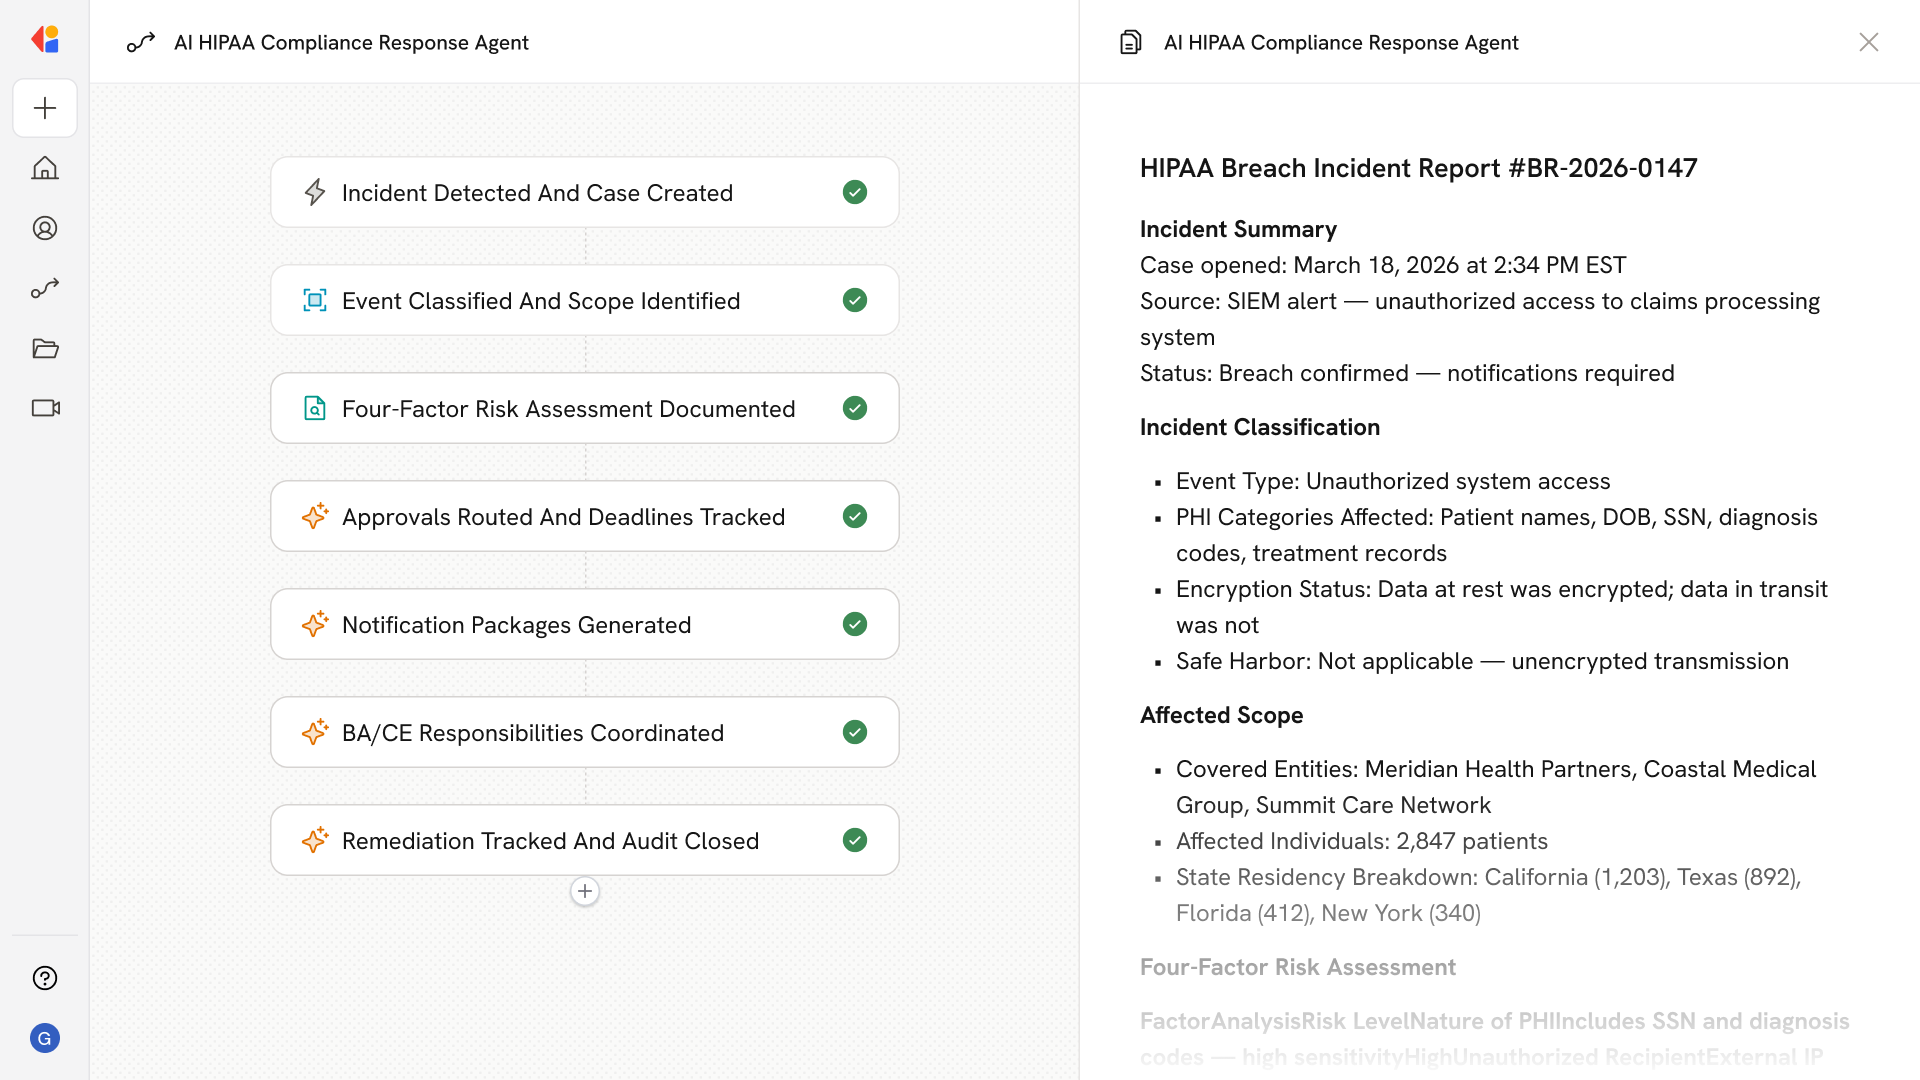This screenshot has height=1080, width=1920.
Task: Click the document icon beside report title
Action: click(x=1130, y=42)
